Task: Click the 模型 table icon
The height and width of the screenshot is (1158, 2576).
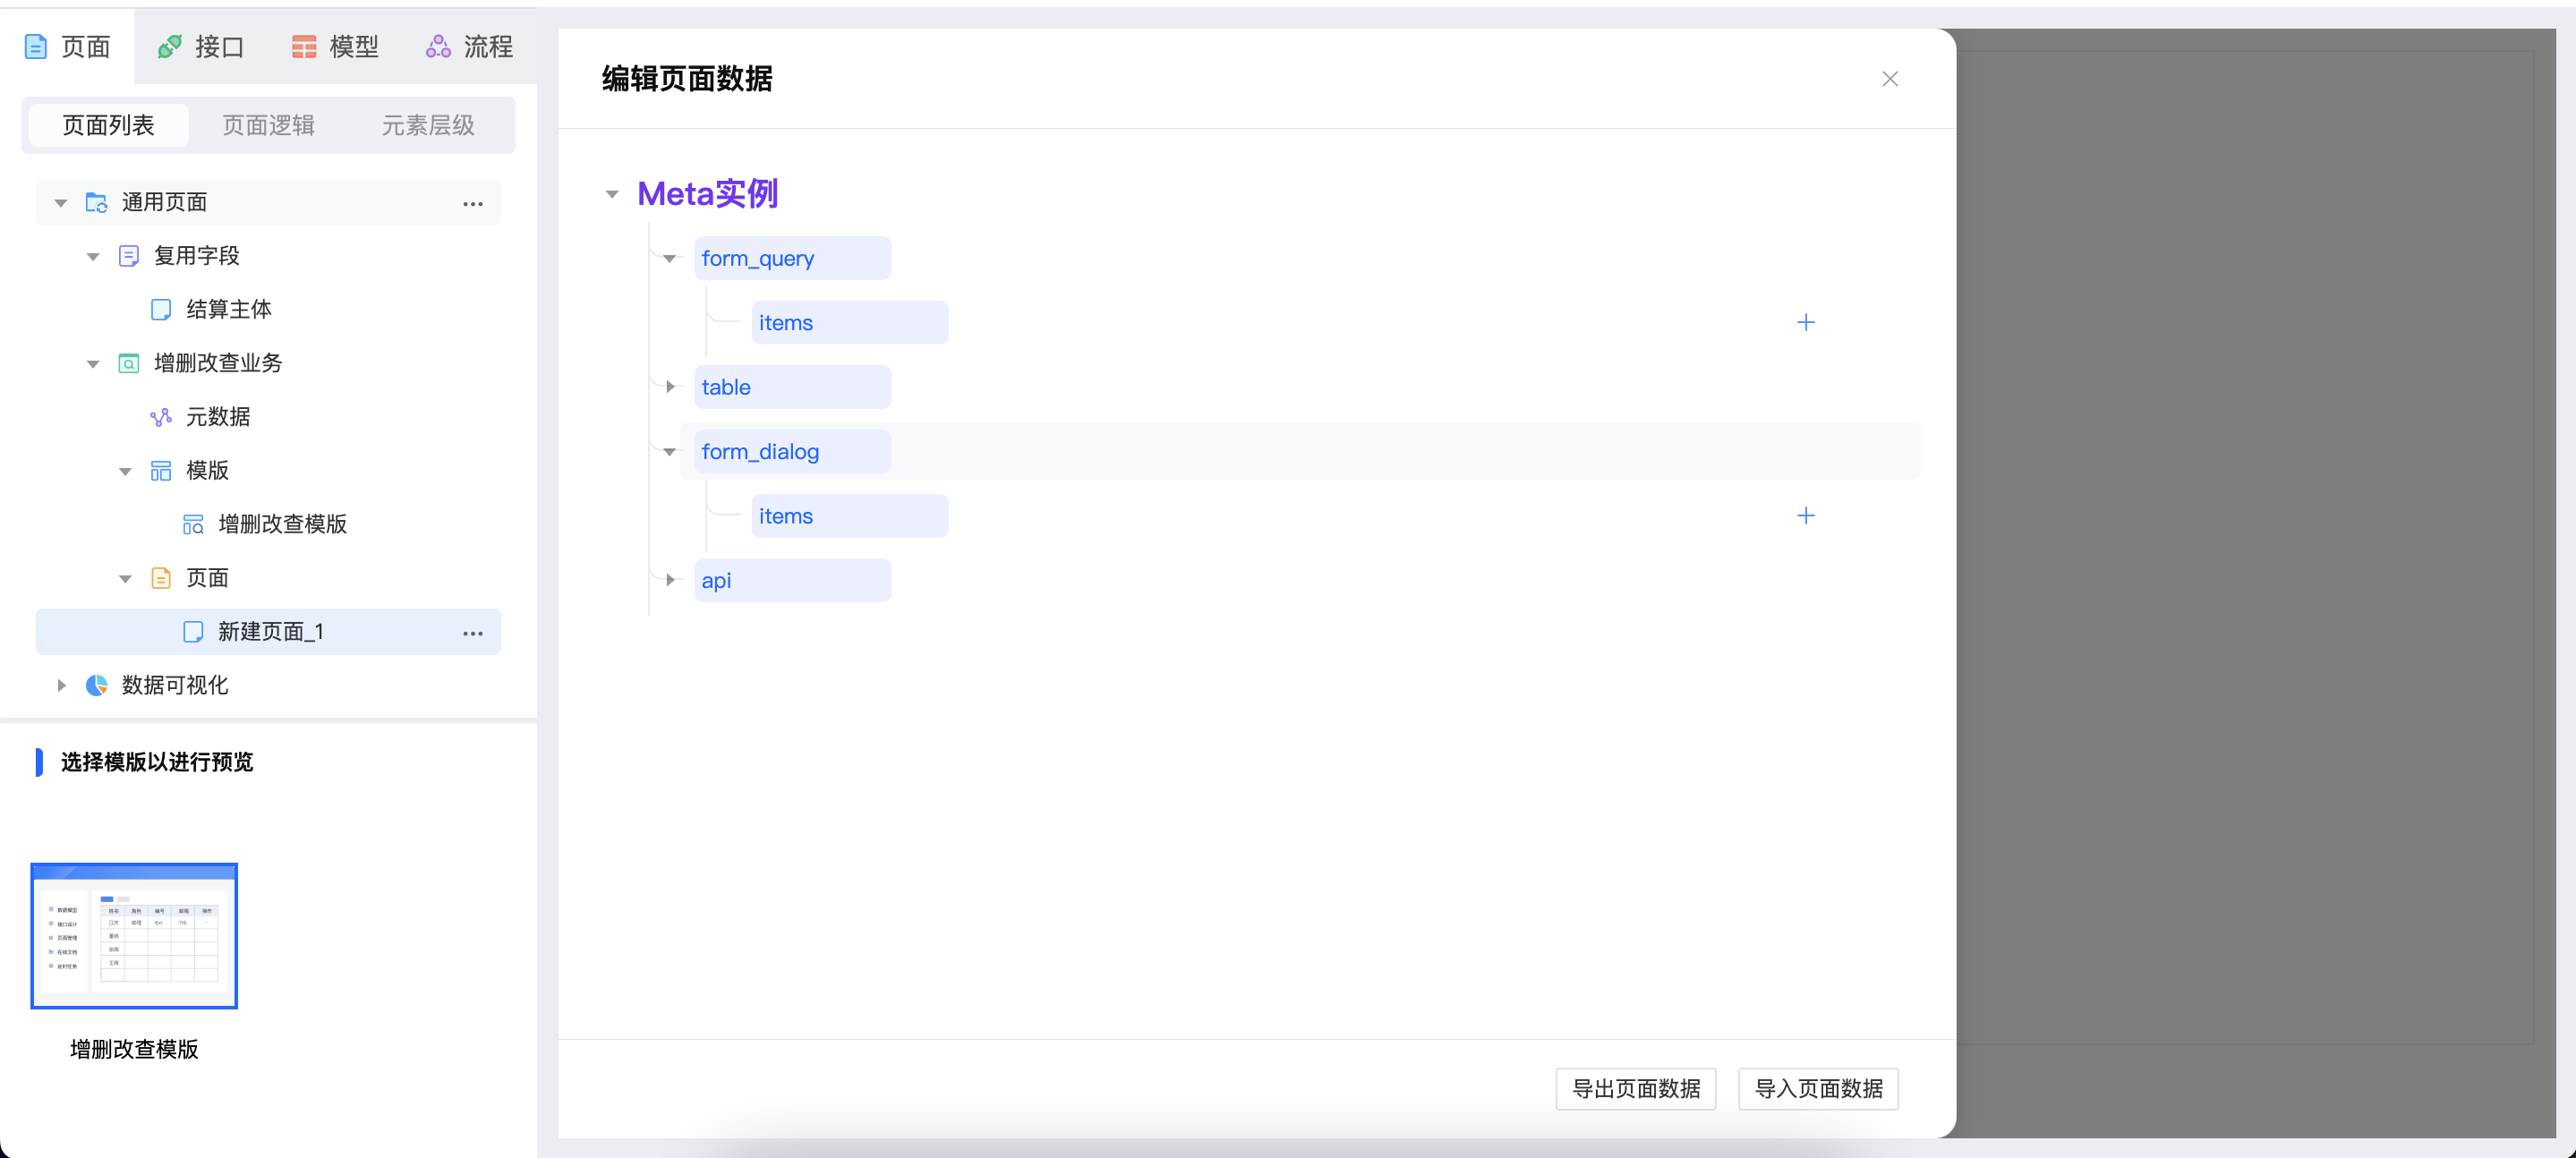Action: (304, 47)
